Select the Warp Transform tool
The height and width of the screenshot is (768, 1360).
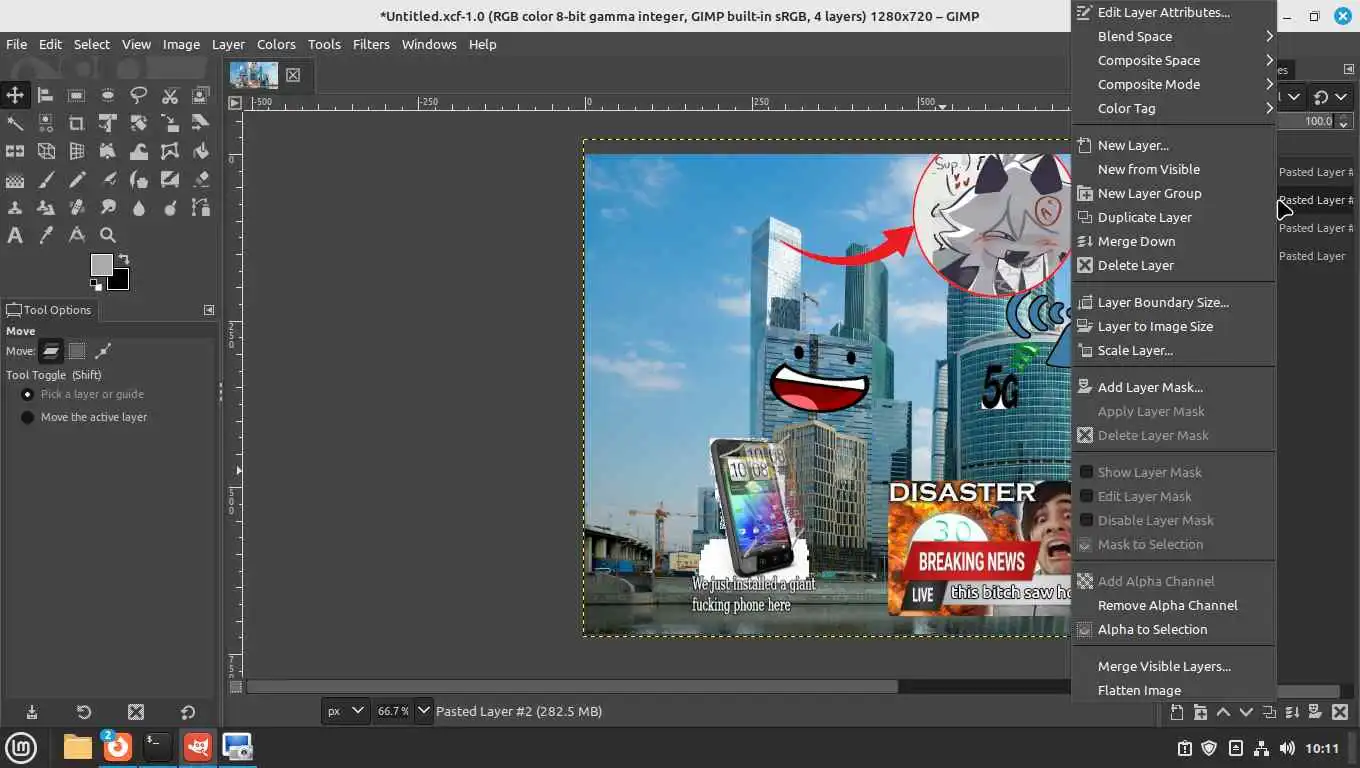tap(139, 152)
